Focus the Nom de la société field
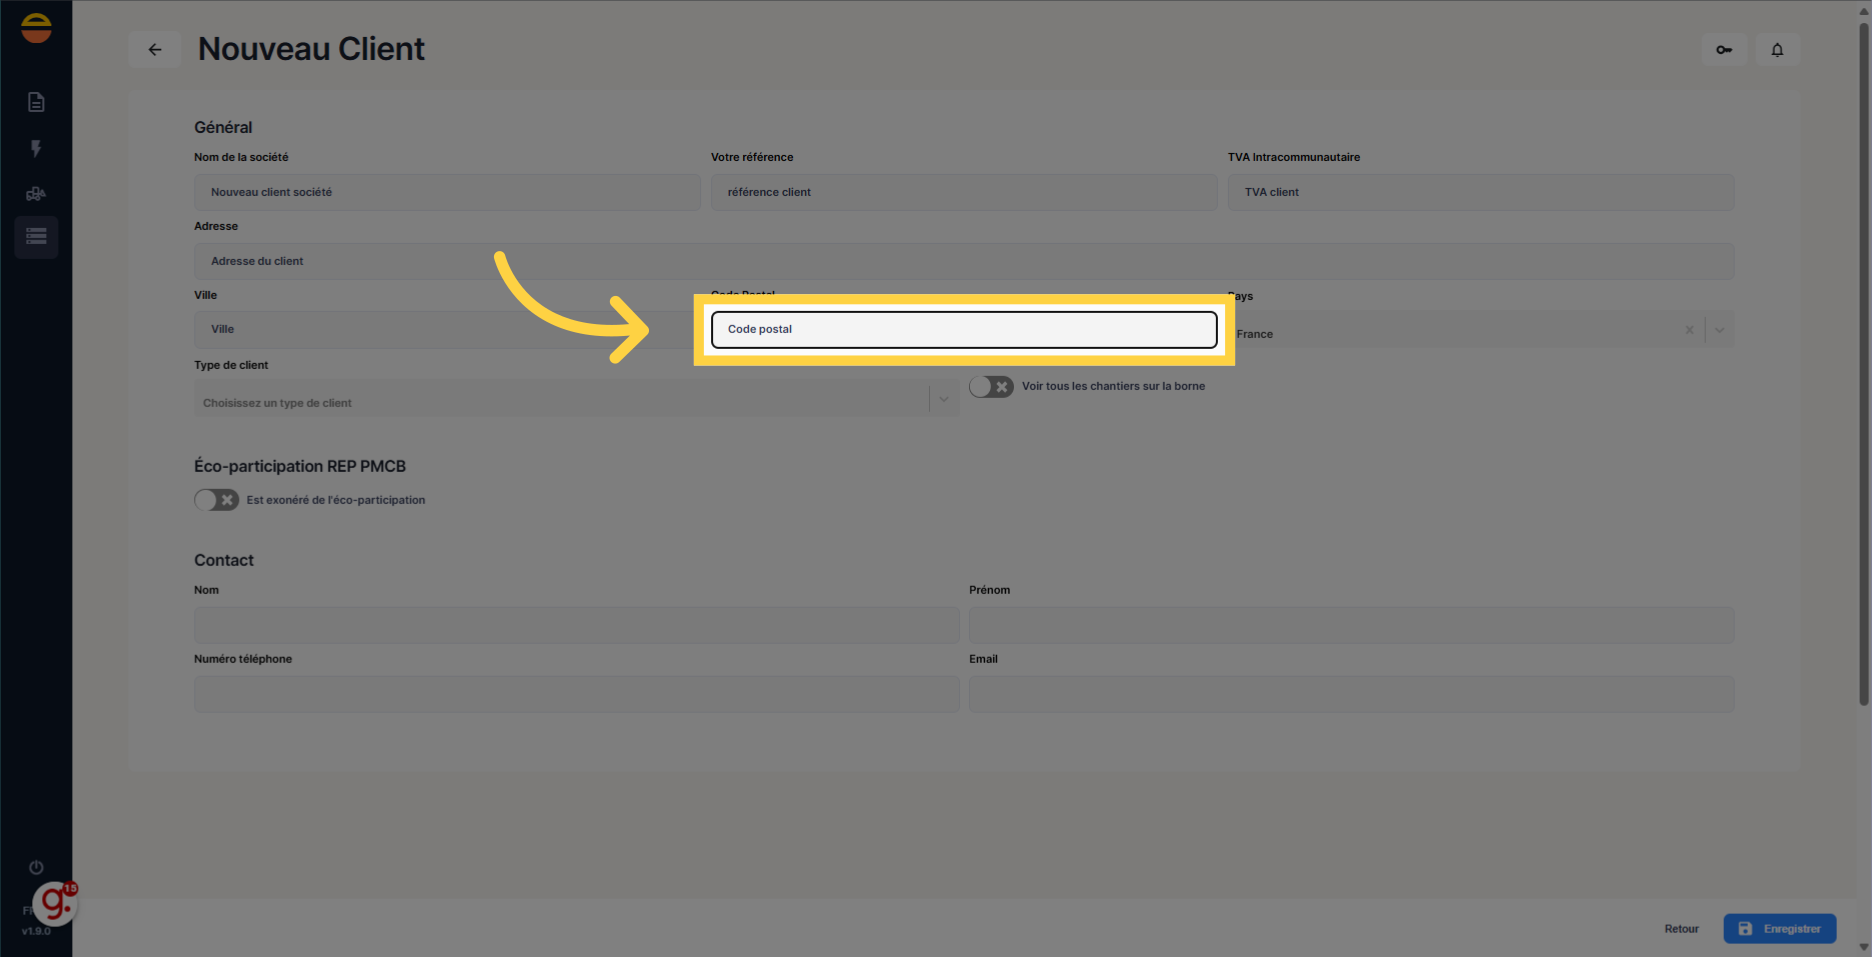Image resolution: width=1872 pixels, height=957 pixels. pyautogui.click(x=447, y=192)
